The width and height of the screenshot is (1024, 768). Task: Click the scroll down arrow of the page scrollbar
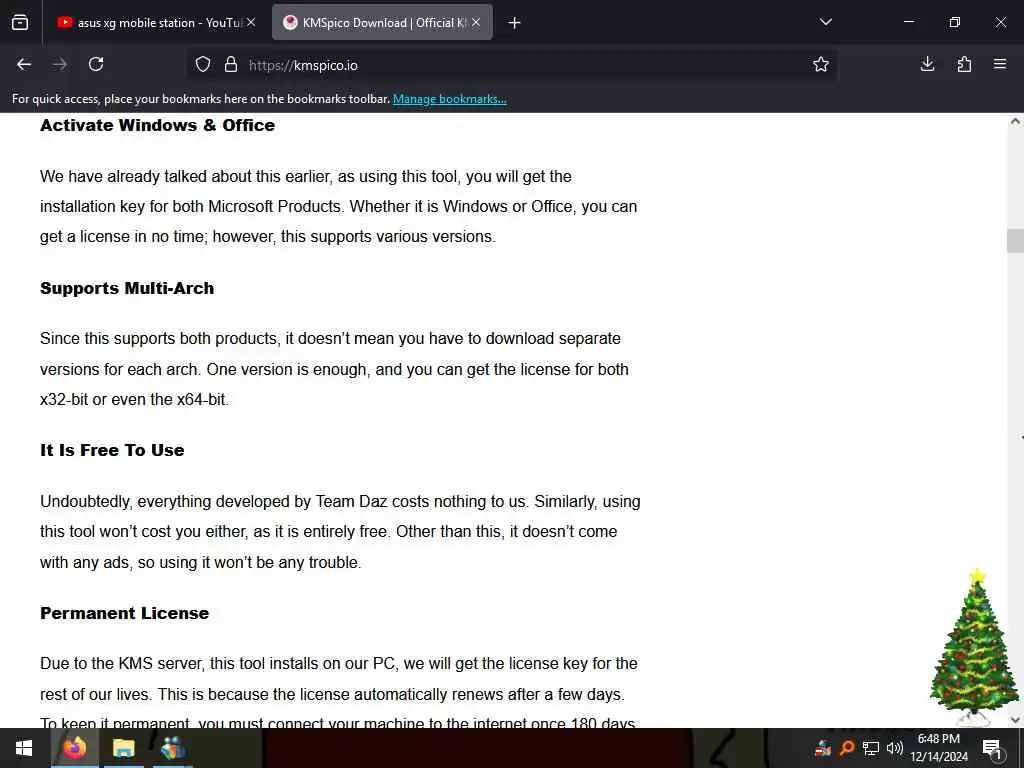[x=1016, y=720]
